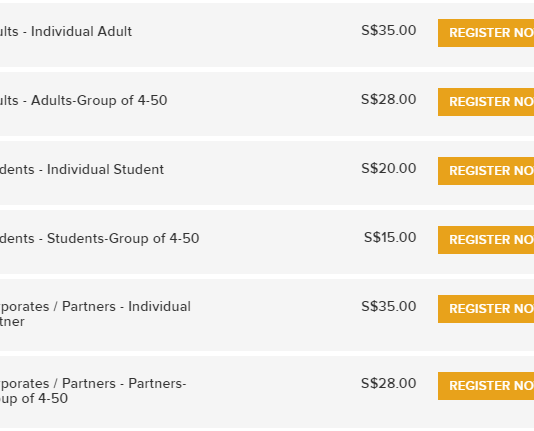The width and height of the screenshot is (534, 431).
Task: Select Corporates / Partners Individual label
Action: (x=95, y=314)
